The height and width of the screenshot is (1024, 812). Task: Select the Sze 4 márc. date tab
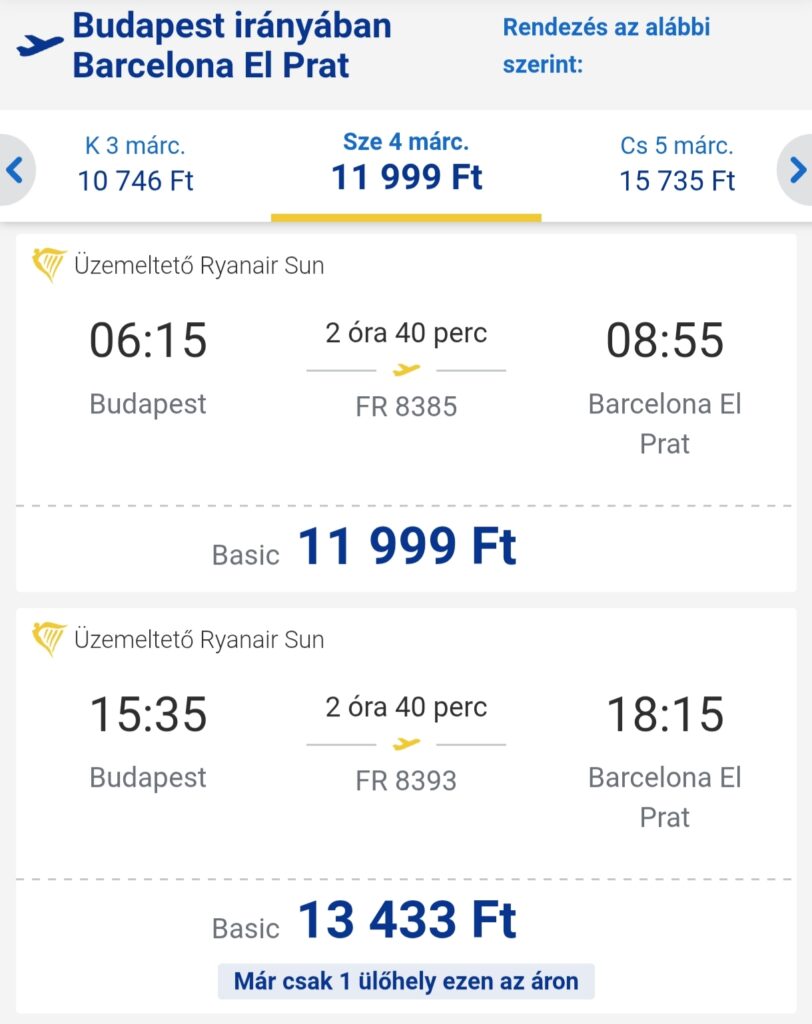point(406,163)
